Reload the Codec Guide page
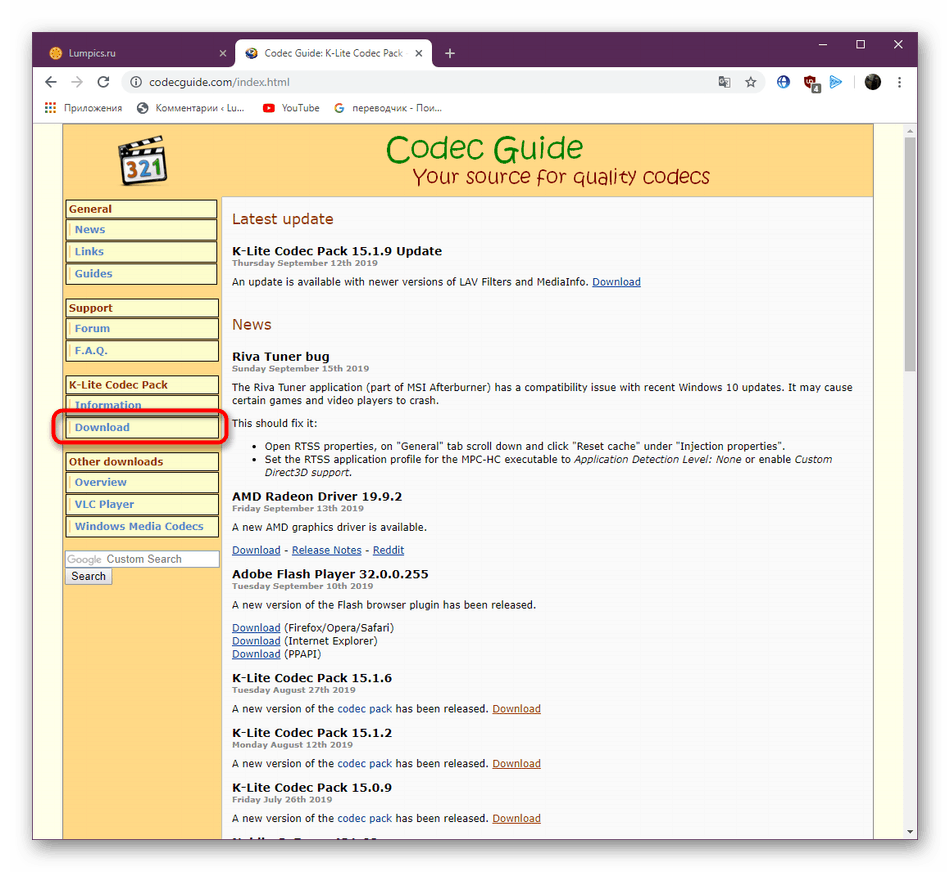The image size is (950, 872). 104,82
